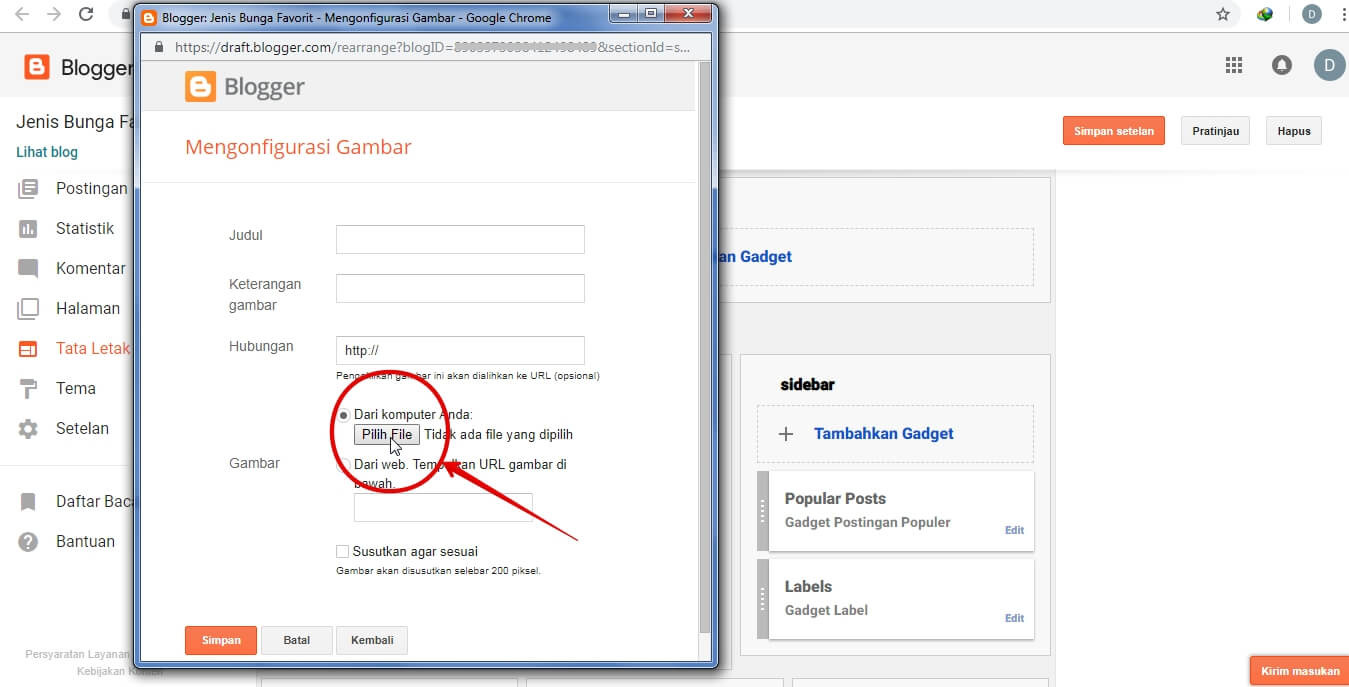Click the sidebar Tambahkan Gadget link
Viewport: 1349px width, 687px height.
(x=884, y=434)
